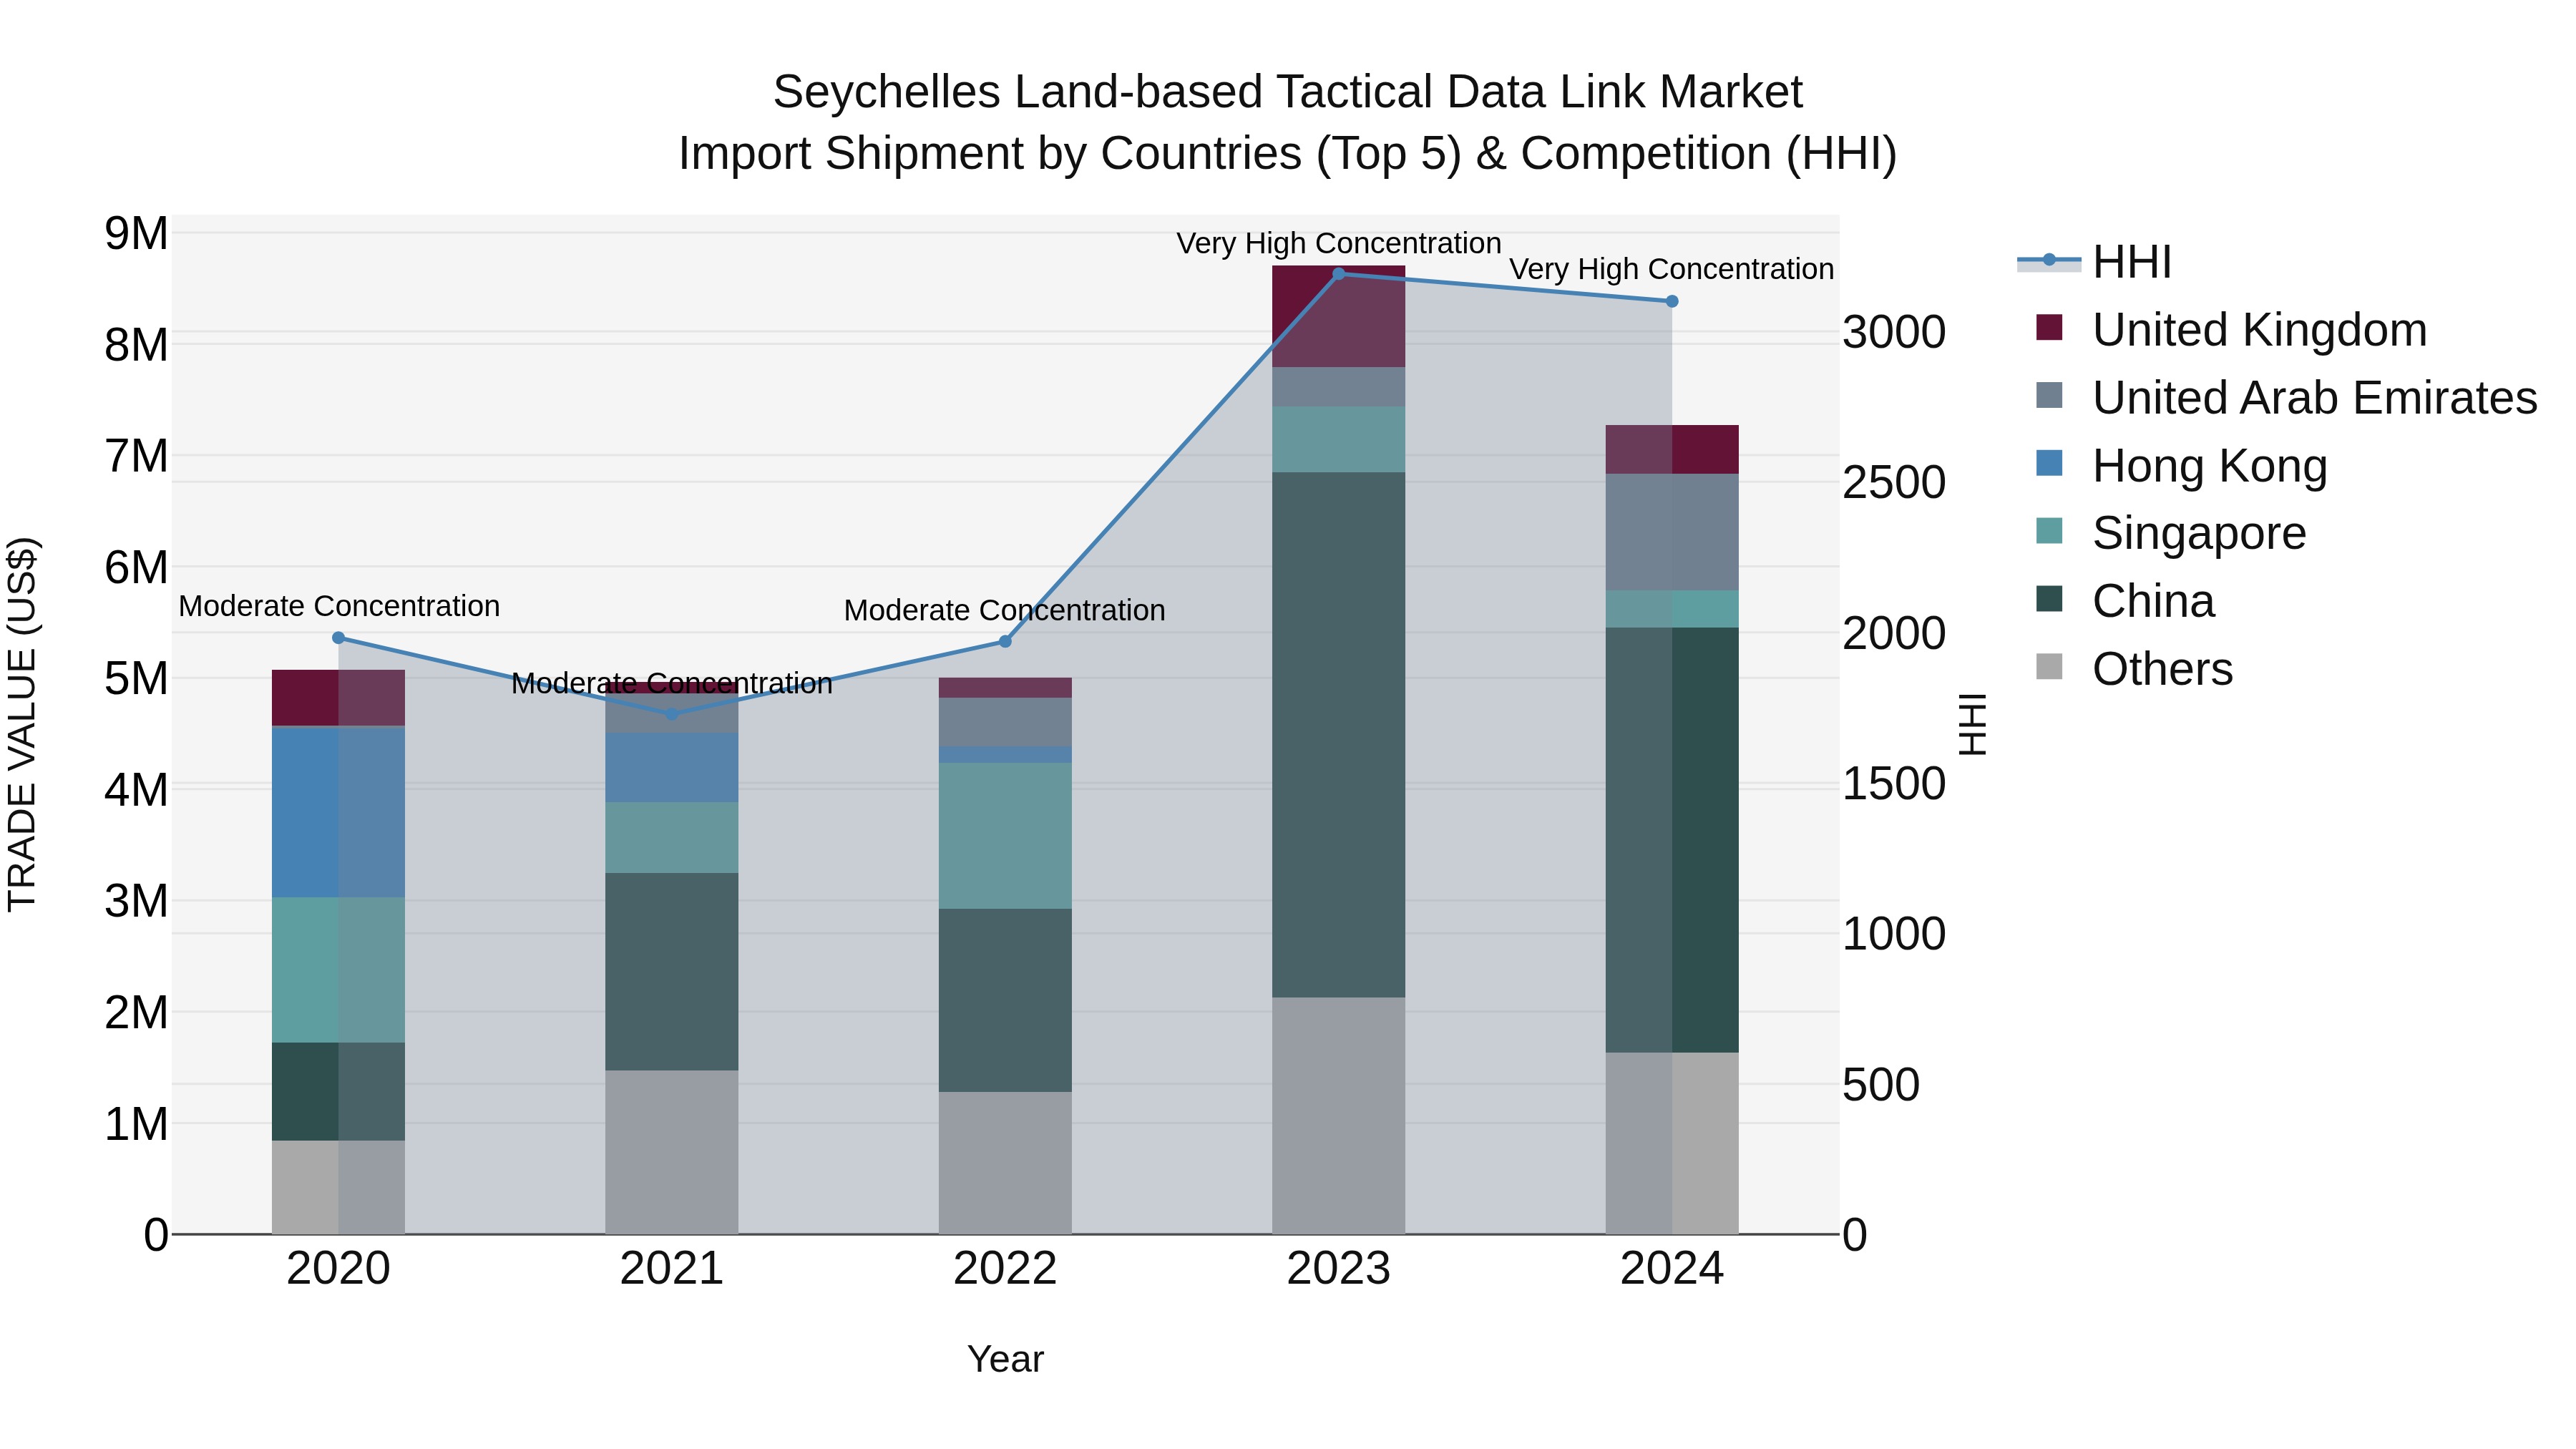The image size is (2576, 1449).
Task: Click the 2020 'Moderate Concentration' annotation
Action: 339,606
